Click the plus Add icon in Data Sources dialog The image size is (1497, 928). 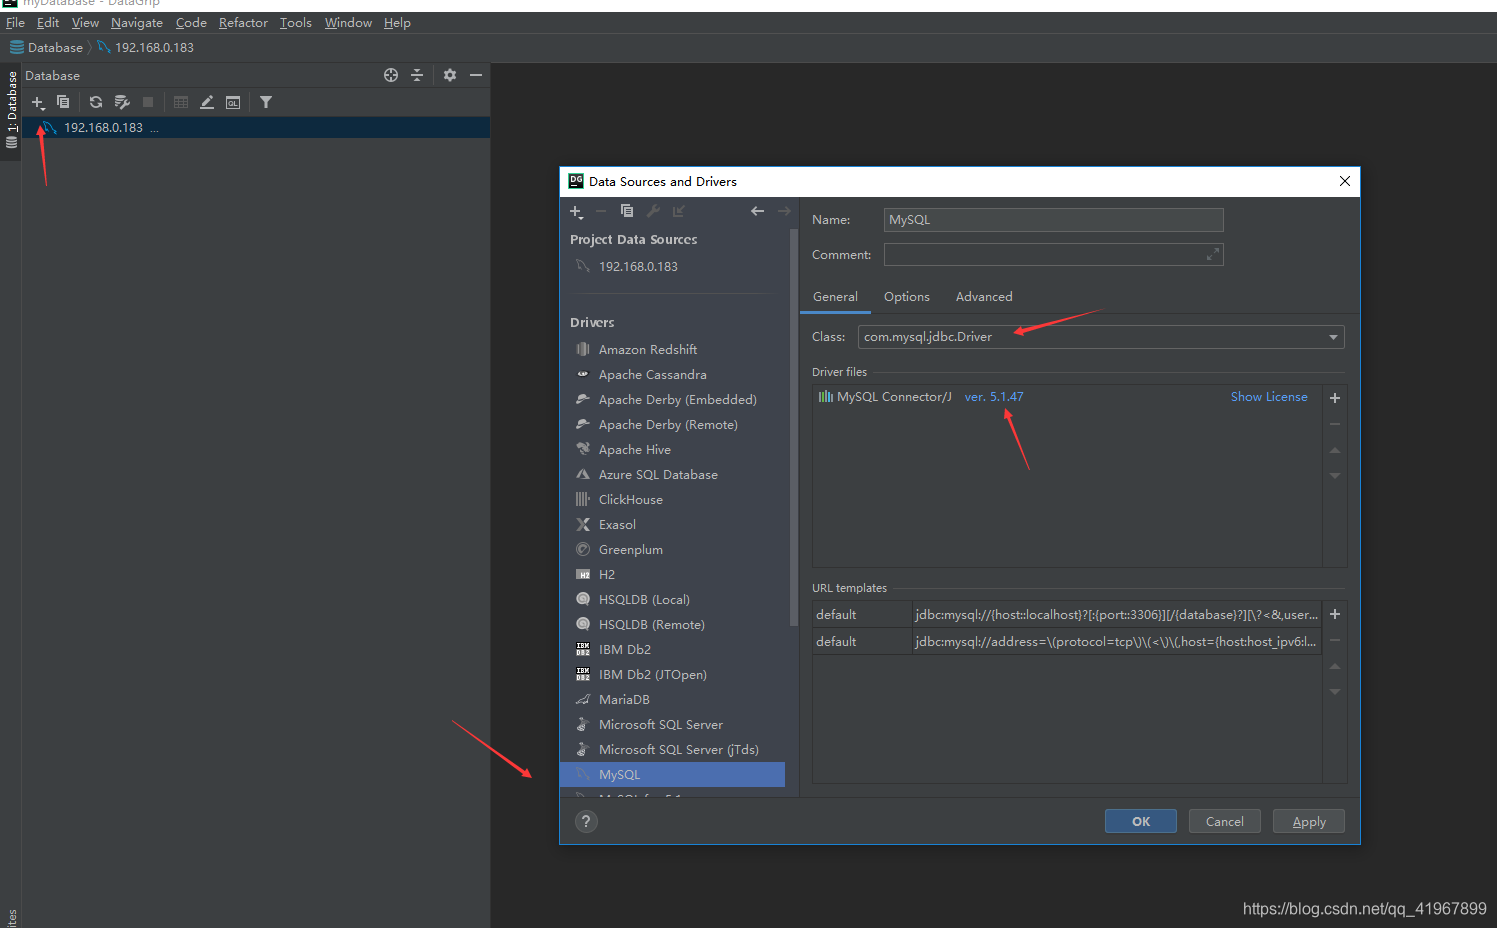pyautogui.click(x=576, y=211)
